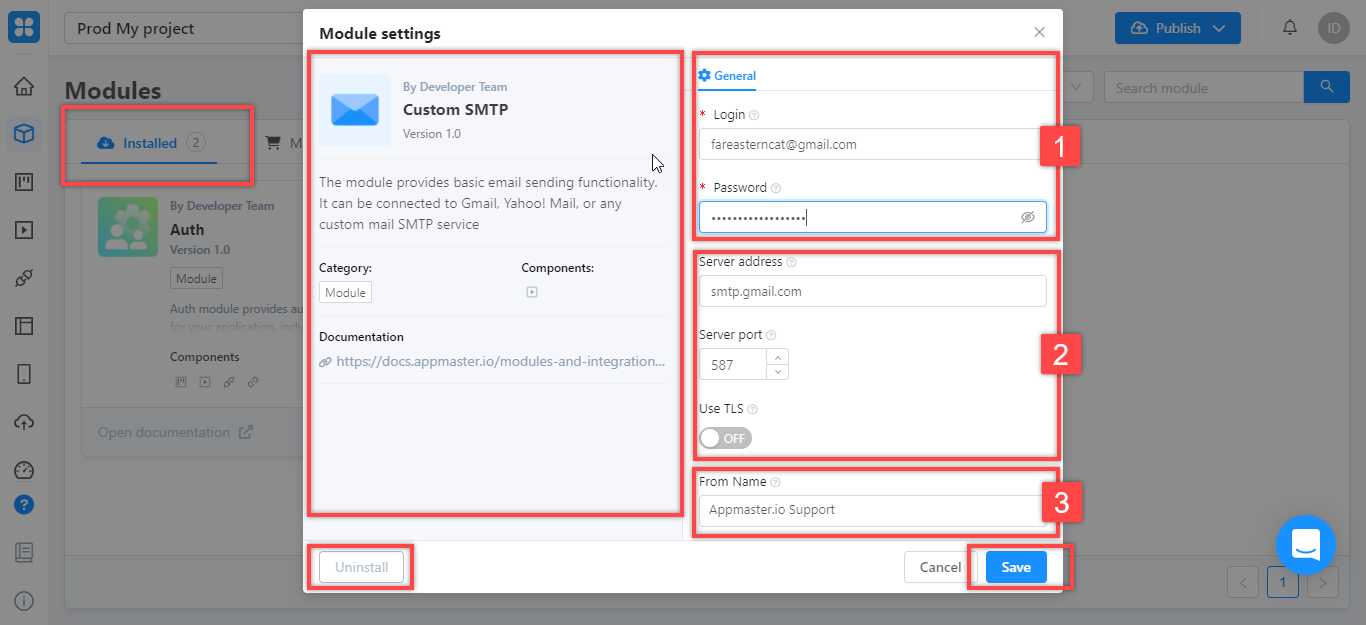Toggle Use TLS to ON
Image resolution: width=1366 pixels, height=625 pixels.
[x=725, y=437]
